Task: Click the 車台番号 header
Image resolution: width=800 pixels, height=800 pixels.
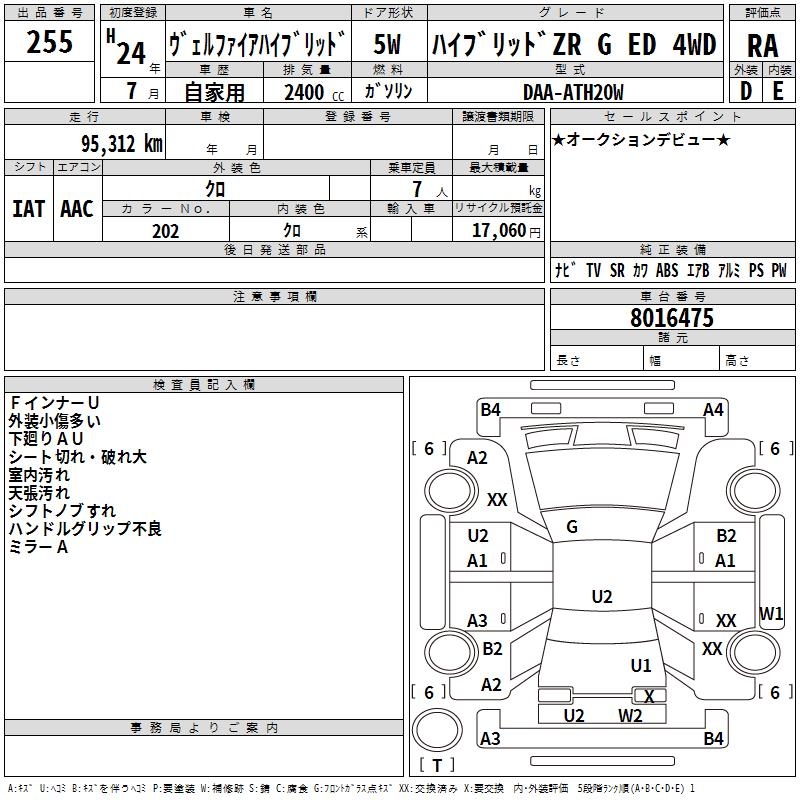Action: [x=672, y=297]
